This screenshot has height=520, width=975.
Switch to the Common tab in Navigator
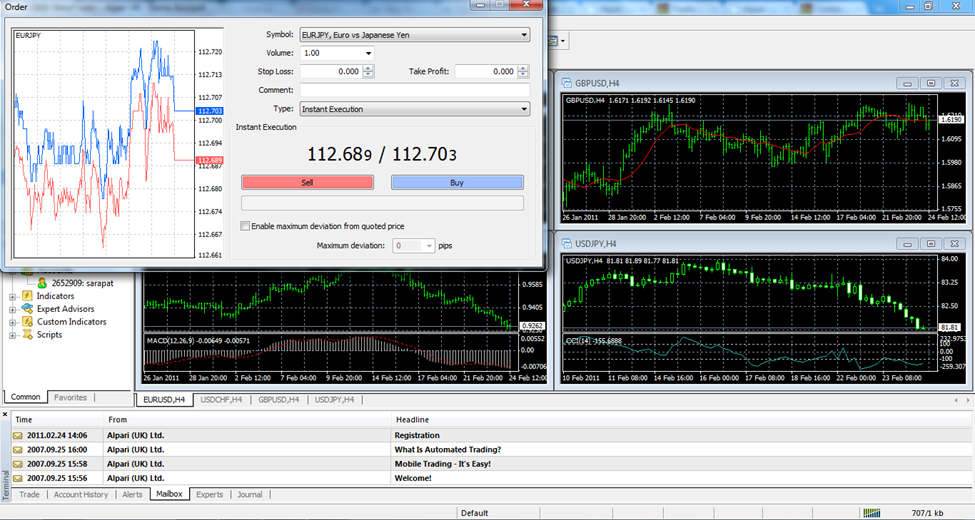point(25,397)
